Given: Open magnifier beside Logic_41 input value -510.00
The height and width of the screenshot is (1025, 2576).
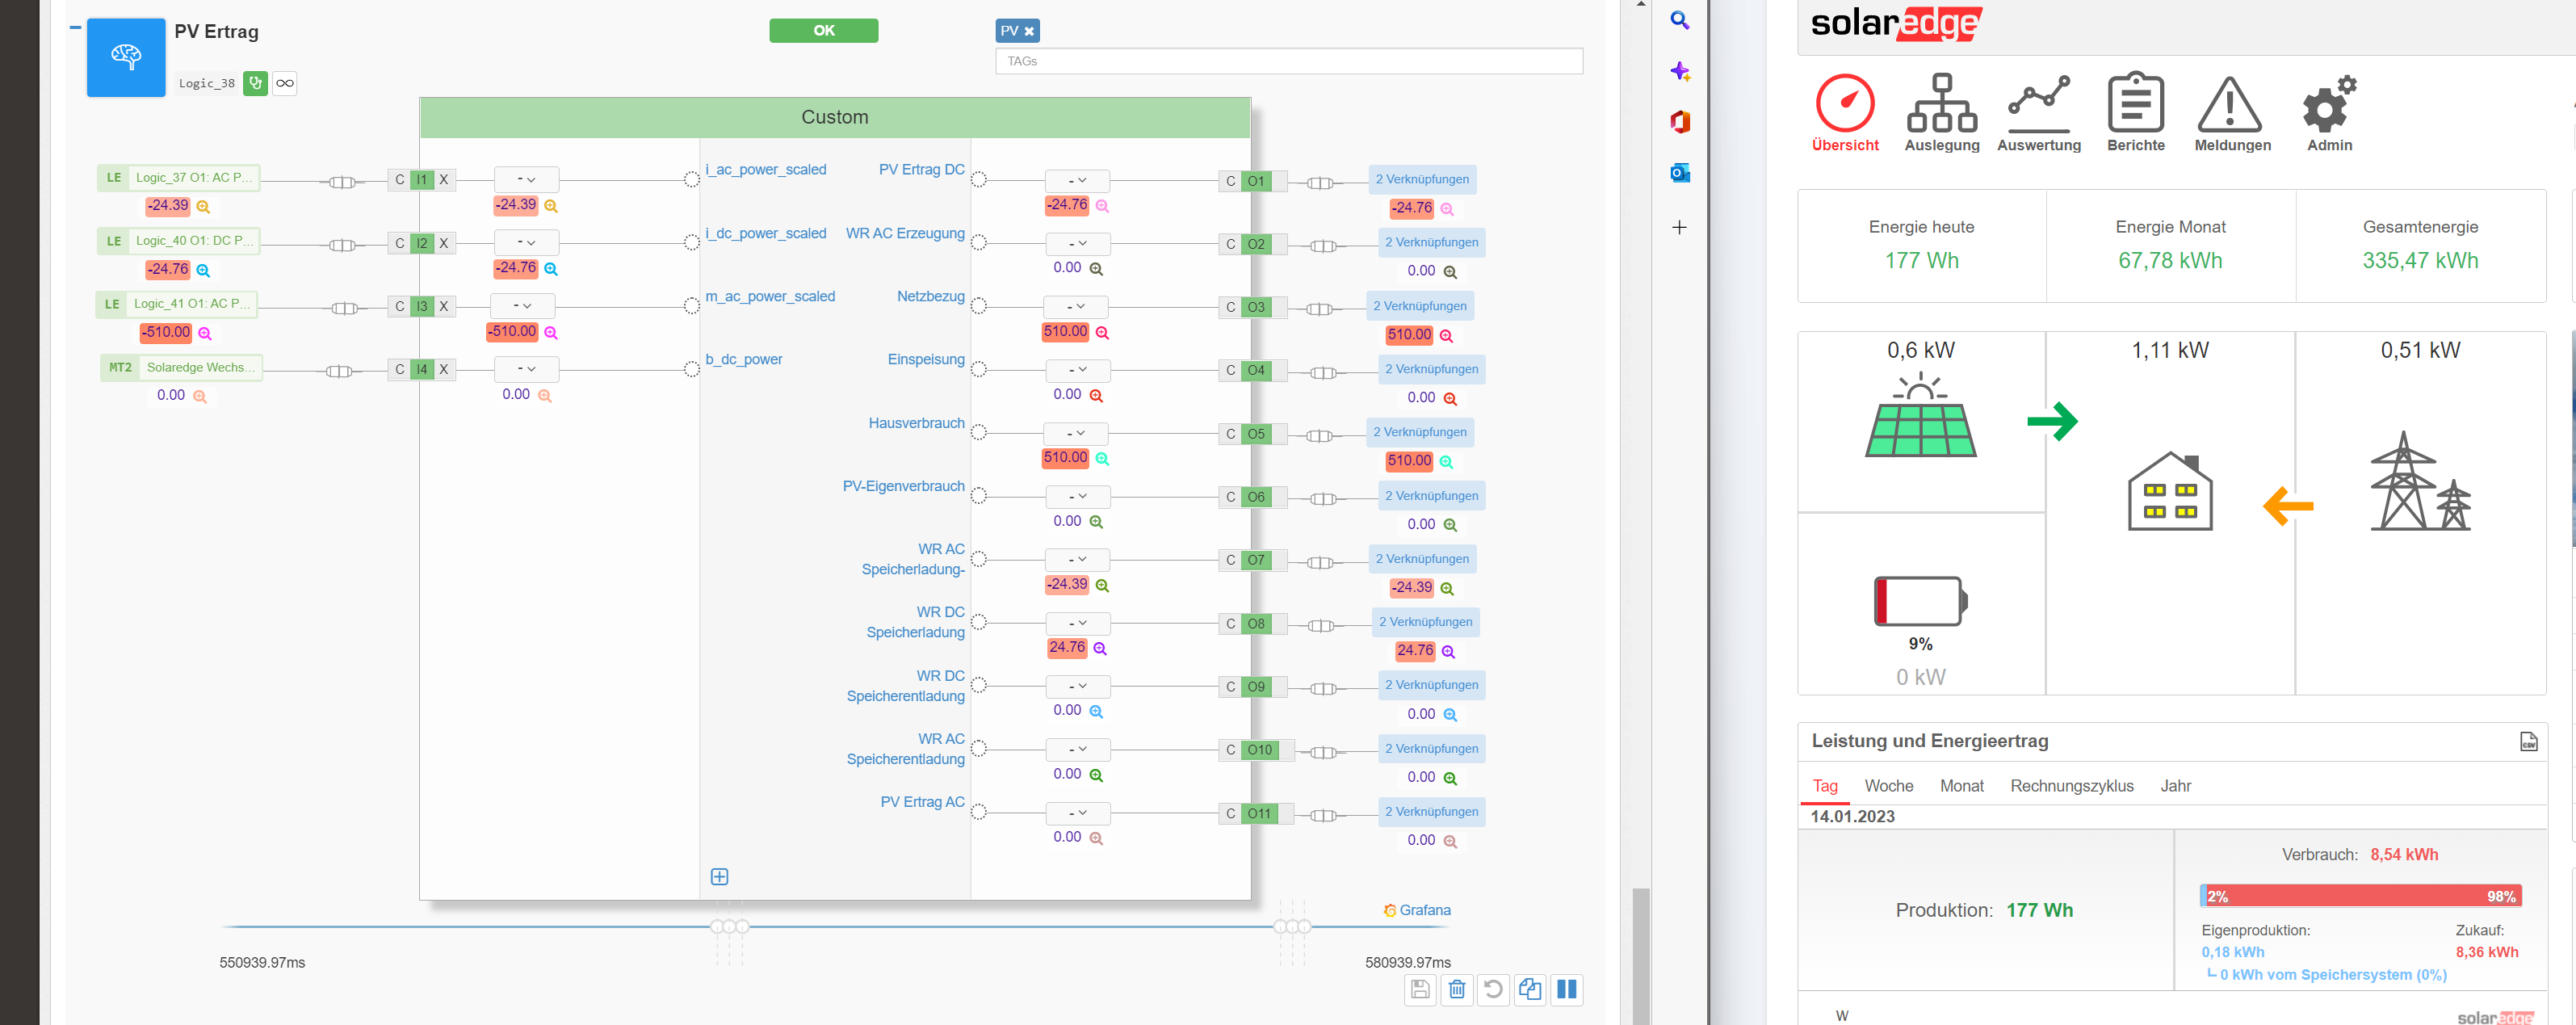Looking at the screenshot, I should (x=205, y=333).
